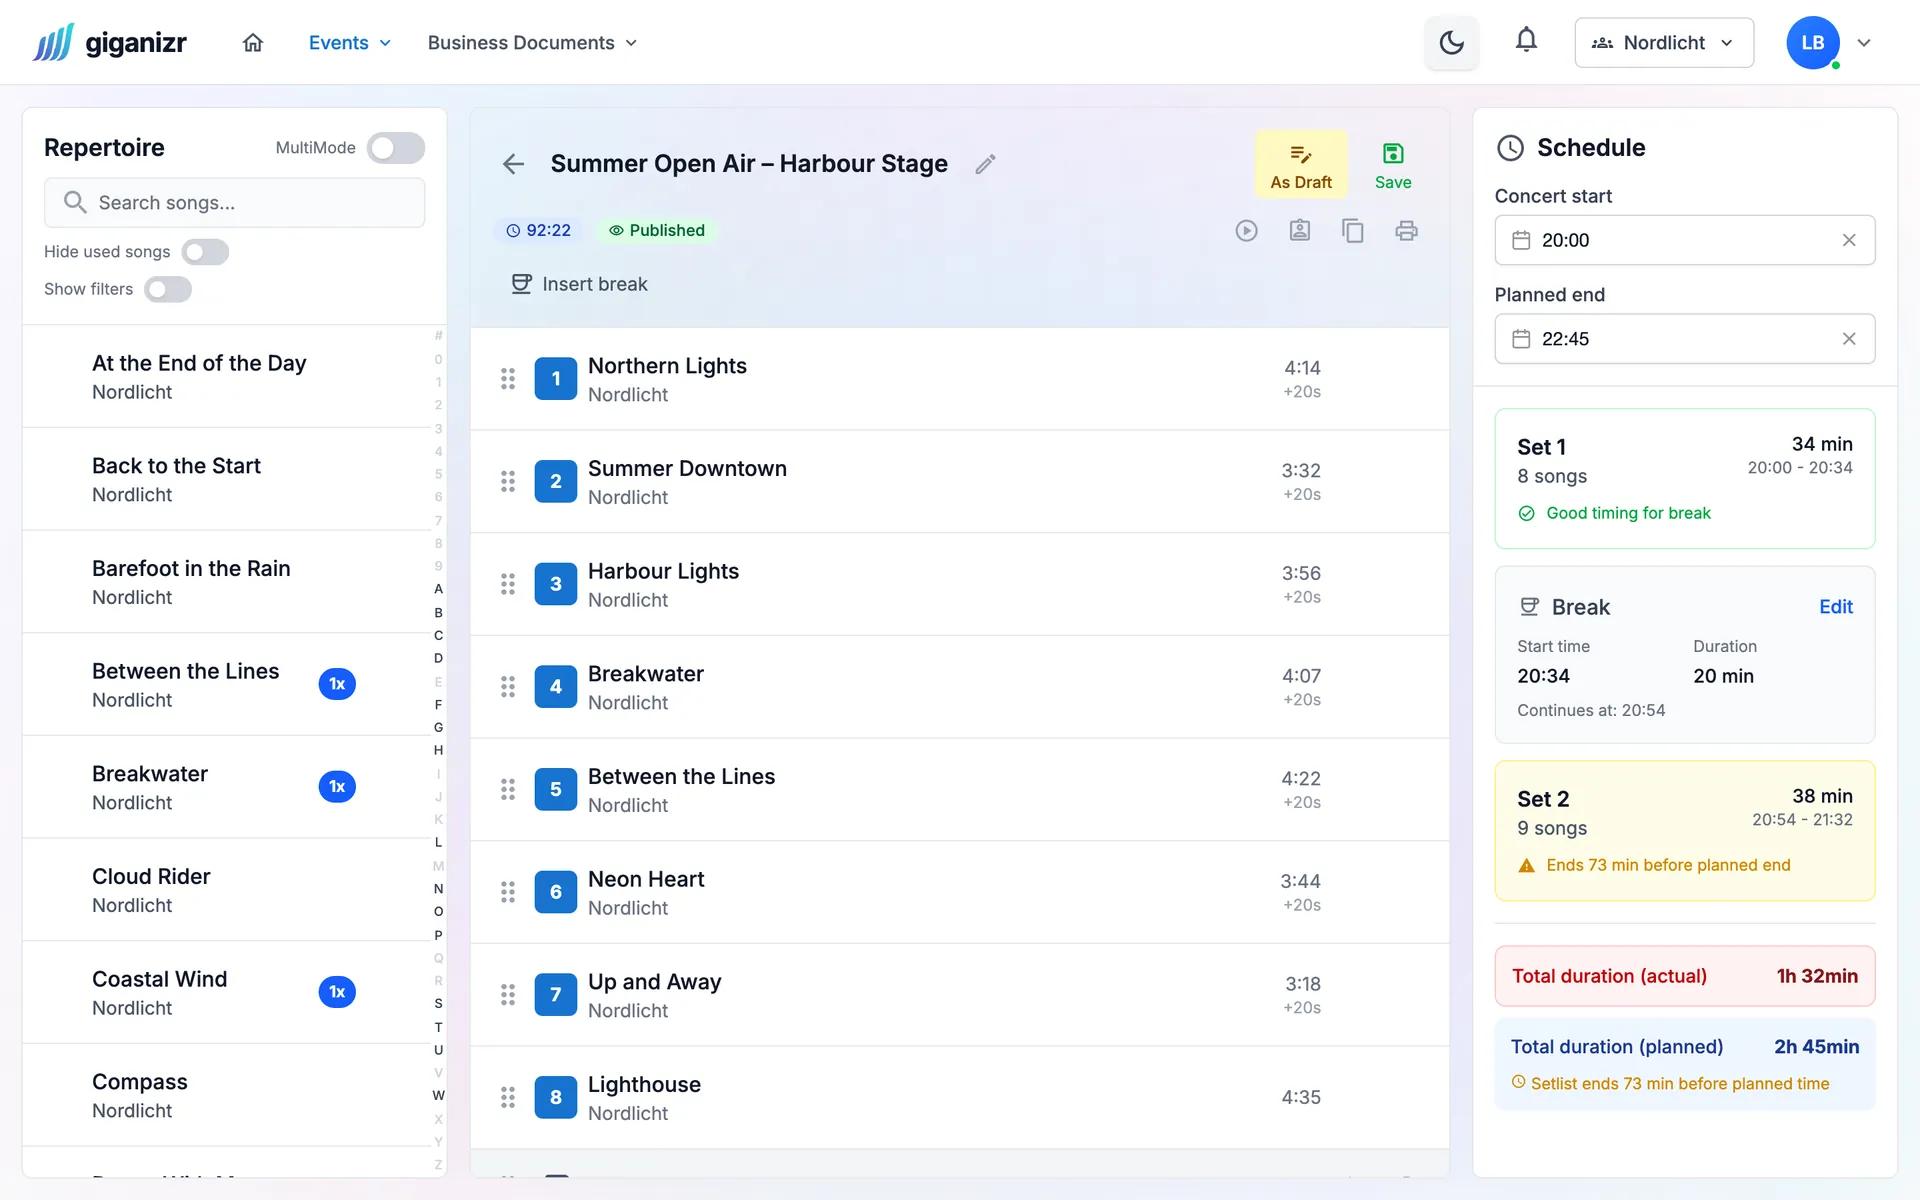Open the stage view portrait icon

pos(1300,231)
